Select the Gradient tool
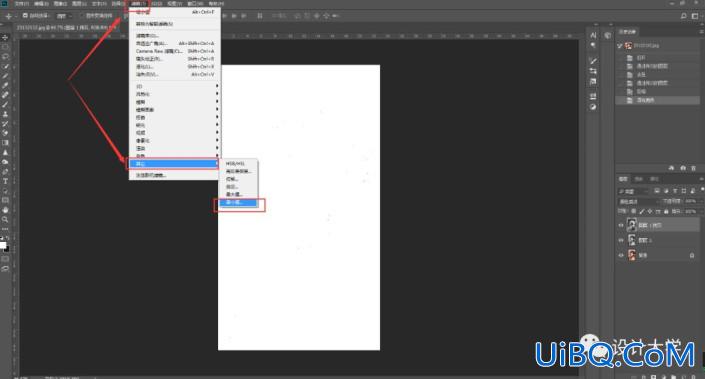 5,143
